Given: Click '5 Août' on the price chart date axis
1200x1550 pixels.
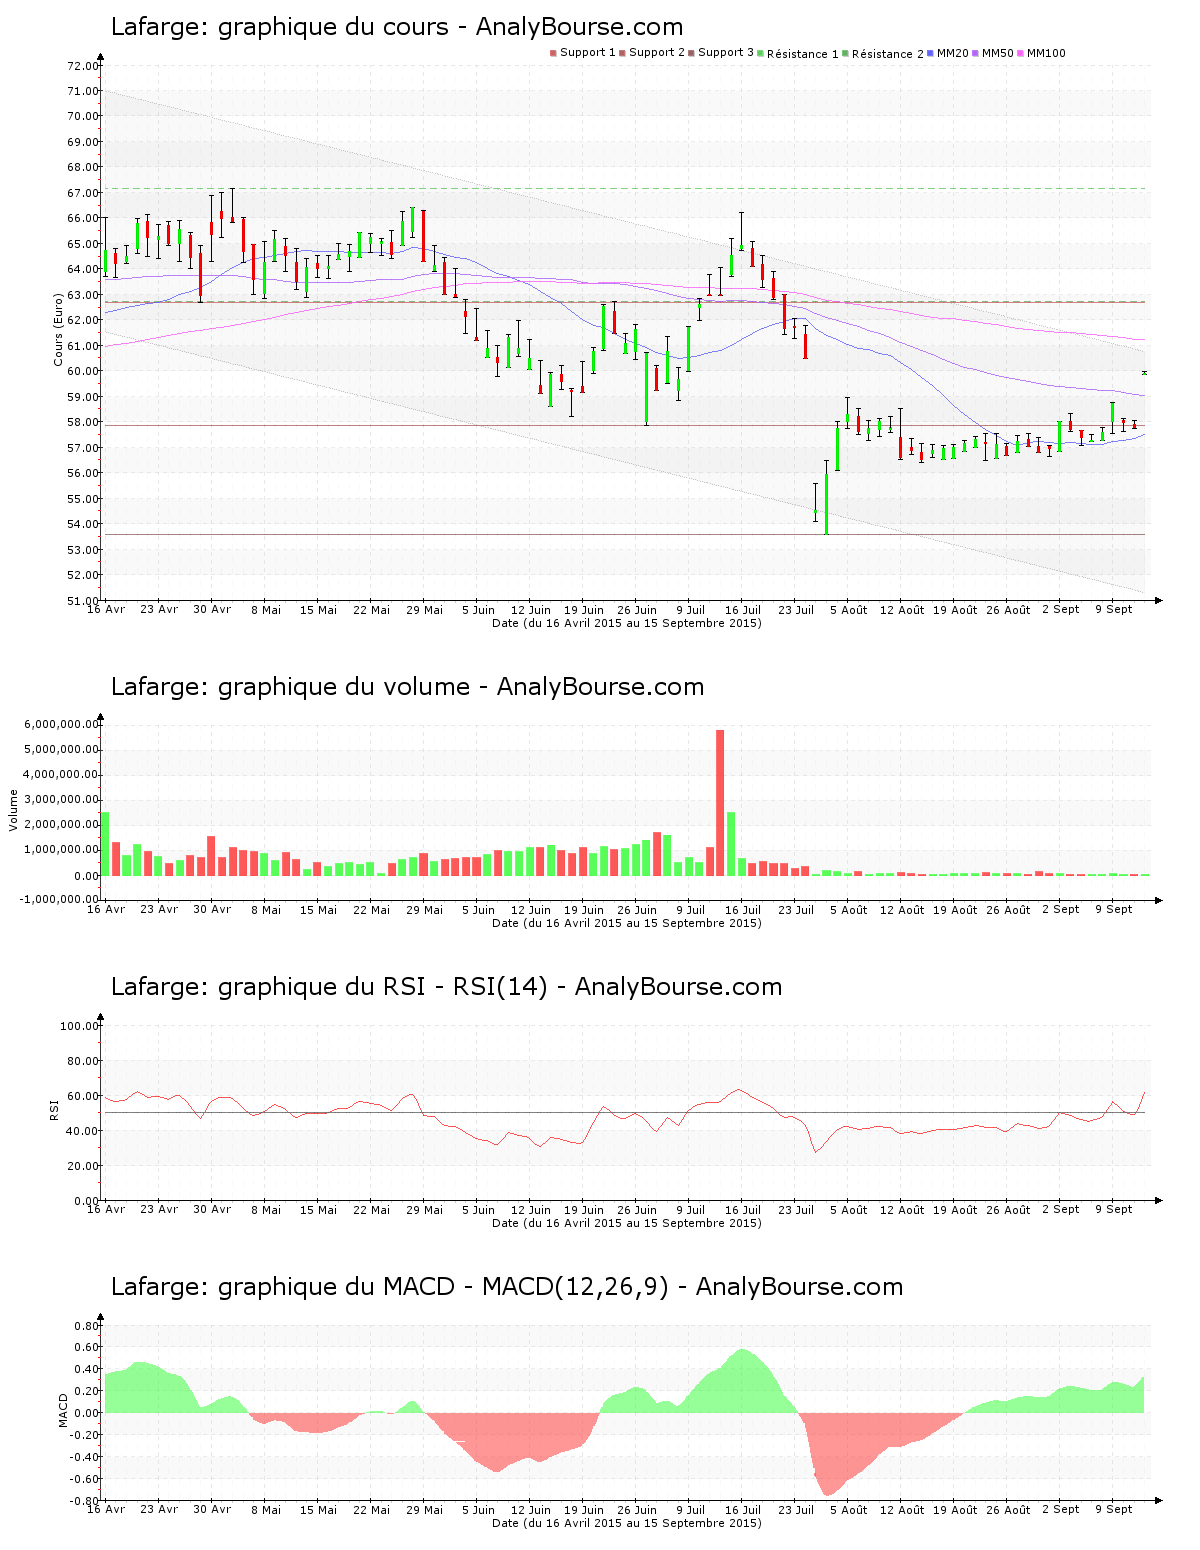Looking at the screenshot, I should pos(849,610).
